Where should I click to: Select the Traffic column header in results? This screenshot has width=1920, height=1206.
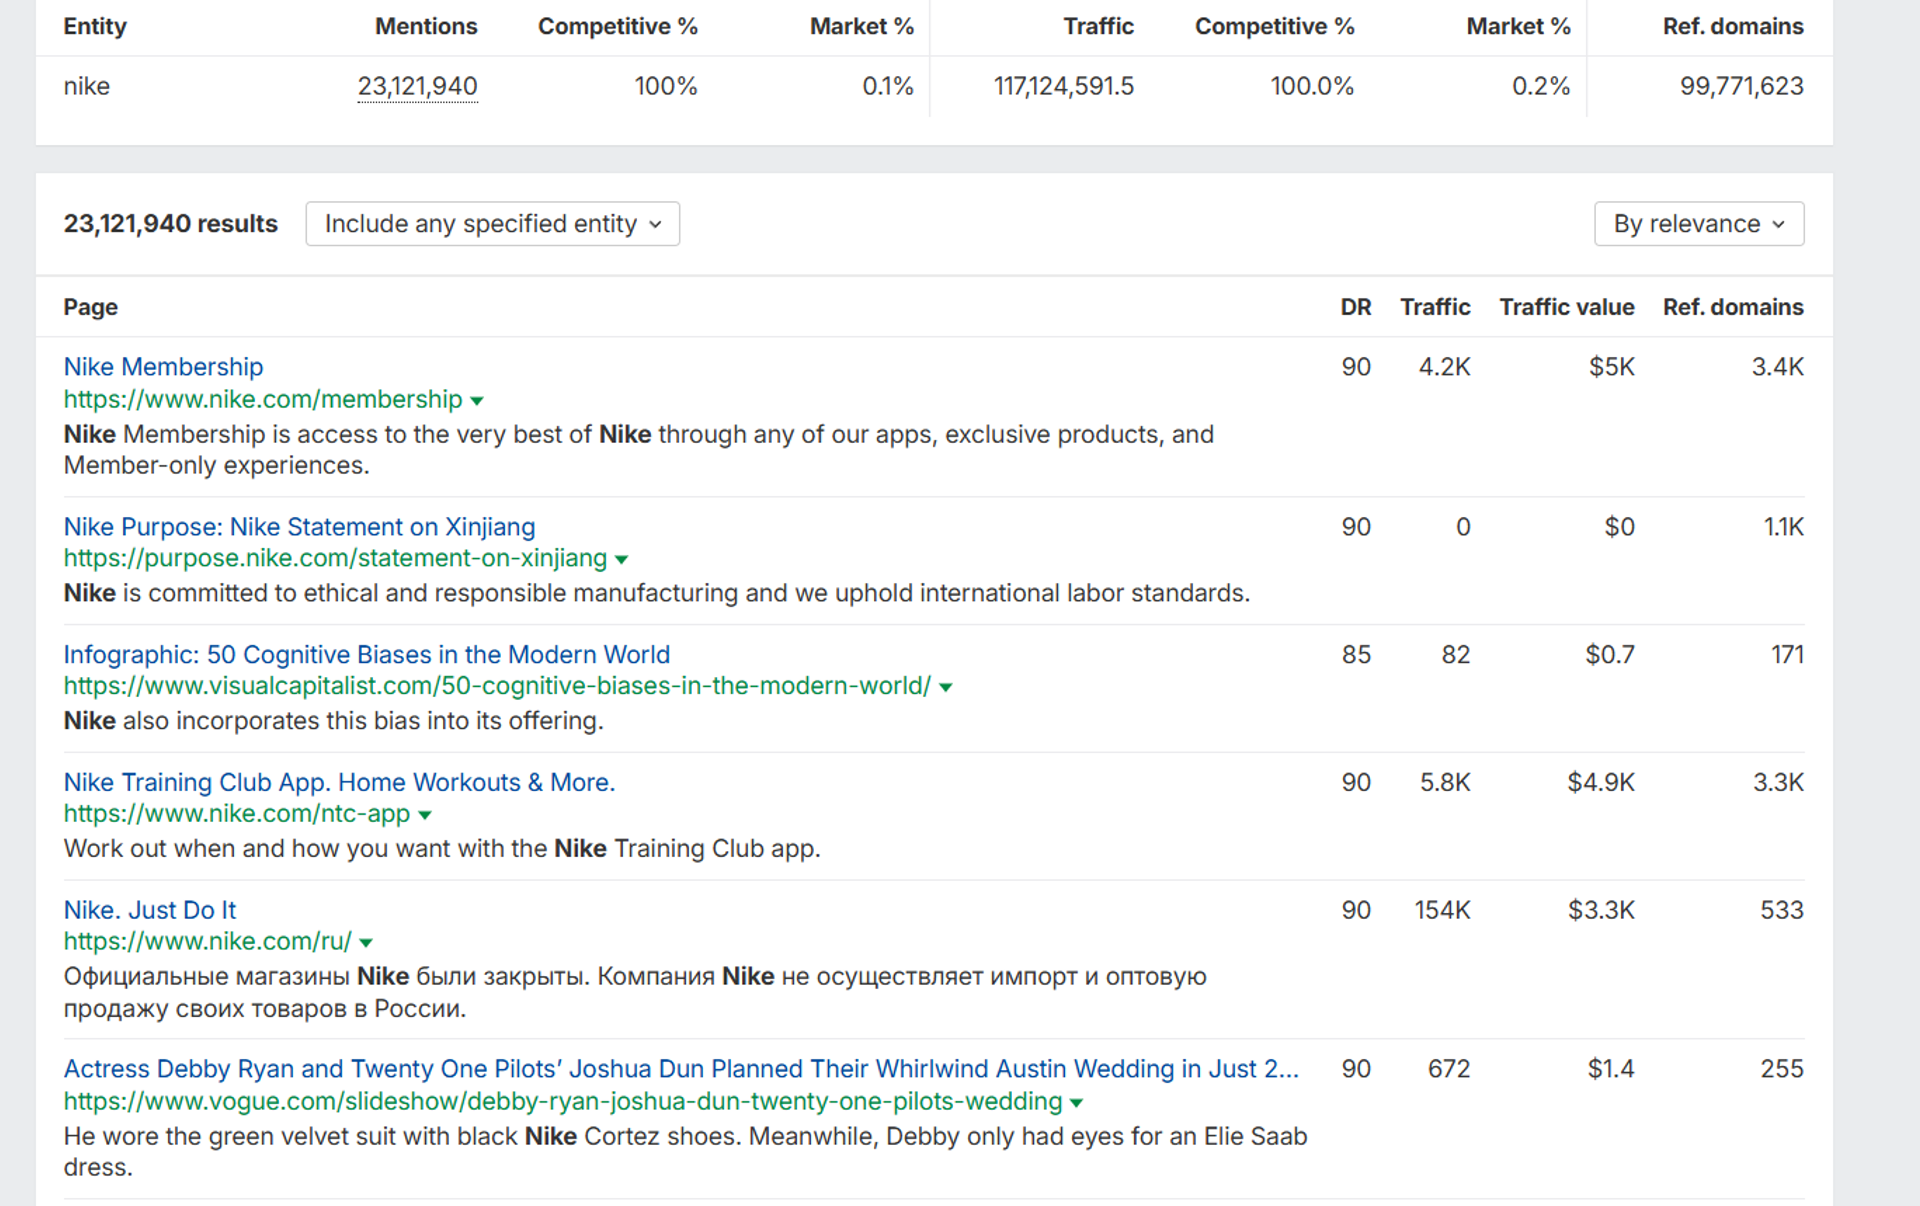pos(1435,307)
